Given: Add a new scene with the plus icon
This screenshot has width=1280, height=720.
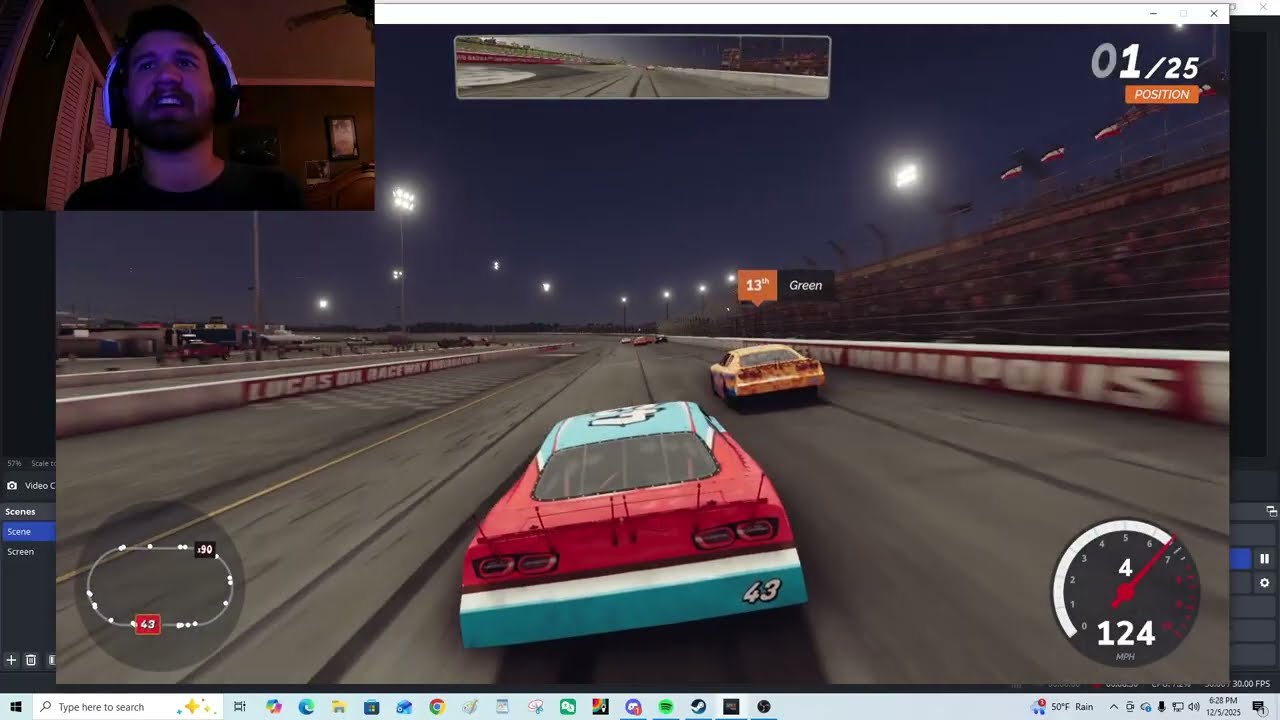Looking at the screenshot, I should (x=11, y=660).
